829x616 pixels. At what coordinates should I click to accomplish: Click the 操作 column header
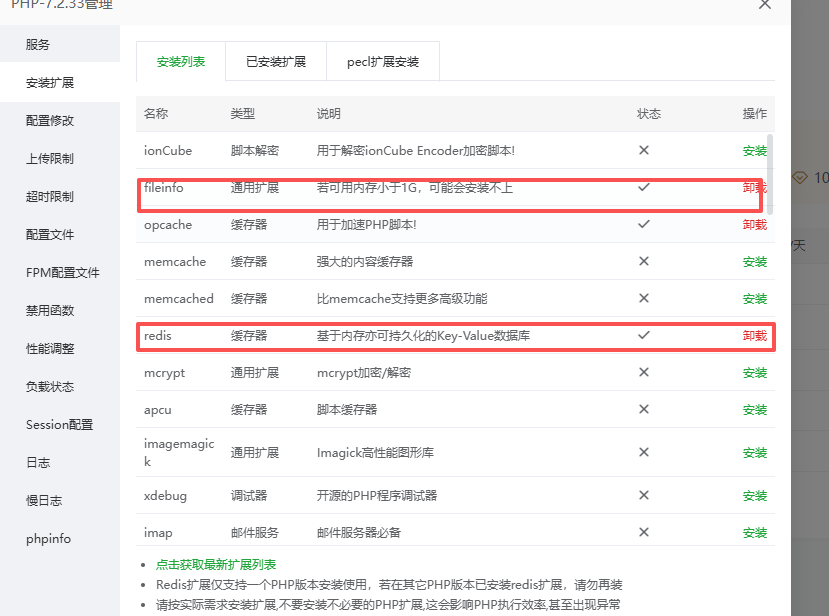click(754, 114)
